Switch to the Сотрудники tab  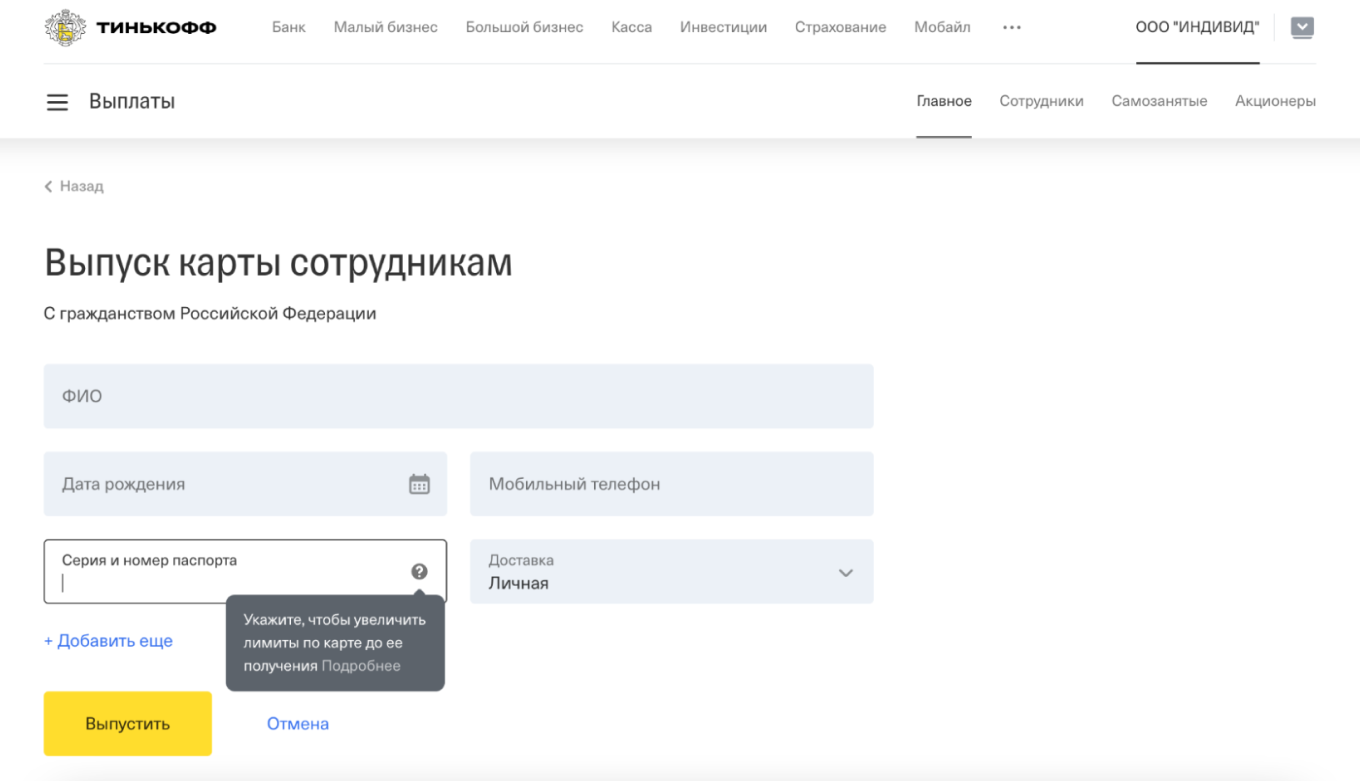(x=1041, y=101)
